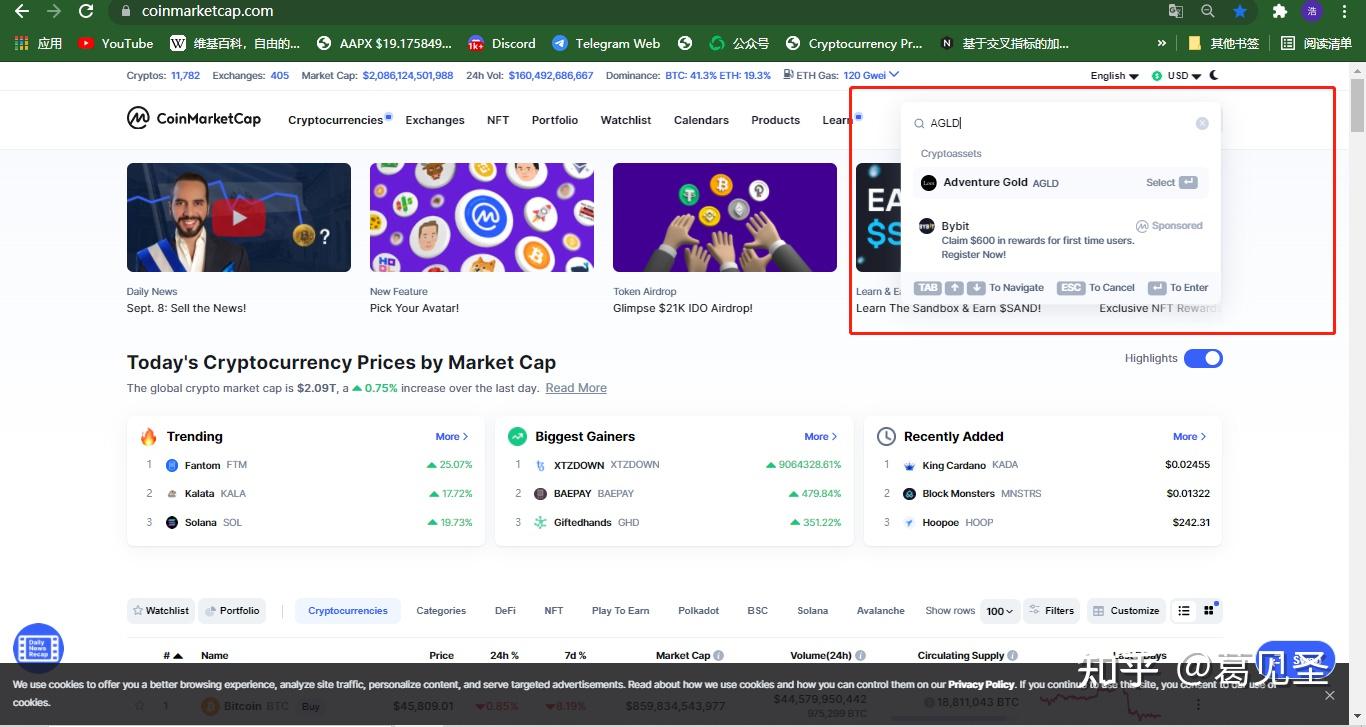Click the Market Cap info icon
The width and height of the screenshot is (1366, 727).
point(719,655)
